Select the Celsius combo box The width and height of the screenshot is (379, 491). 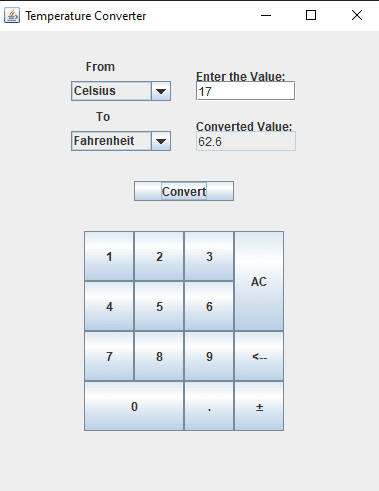click(121, 91)
